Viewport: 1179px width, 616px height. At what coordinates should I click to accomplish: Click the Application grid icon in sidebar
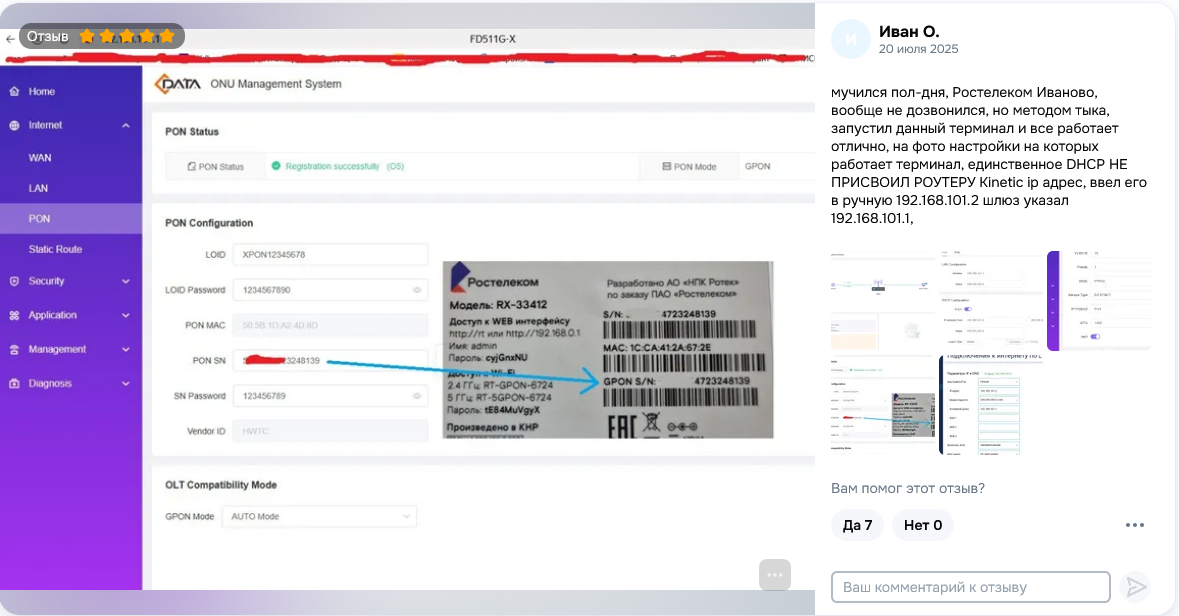[14, 315]
